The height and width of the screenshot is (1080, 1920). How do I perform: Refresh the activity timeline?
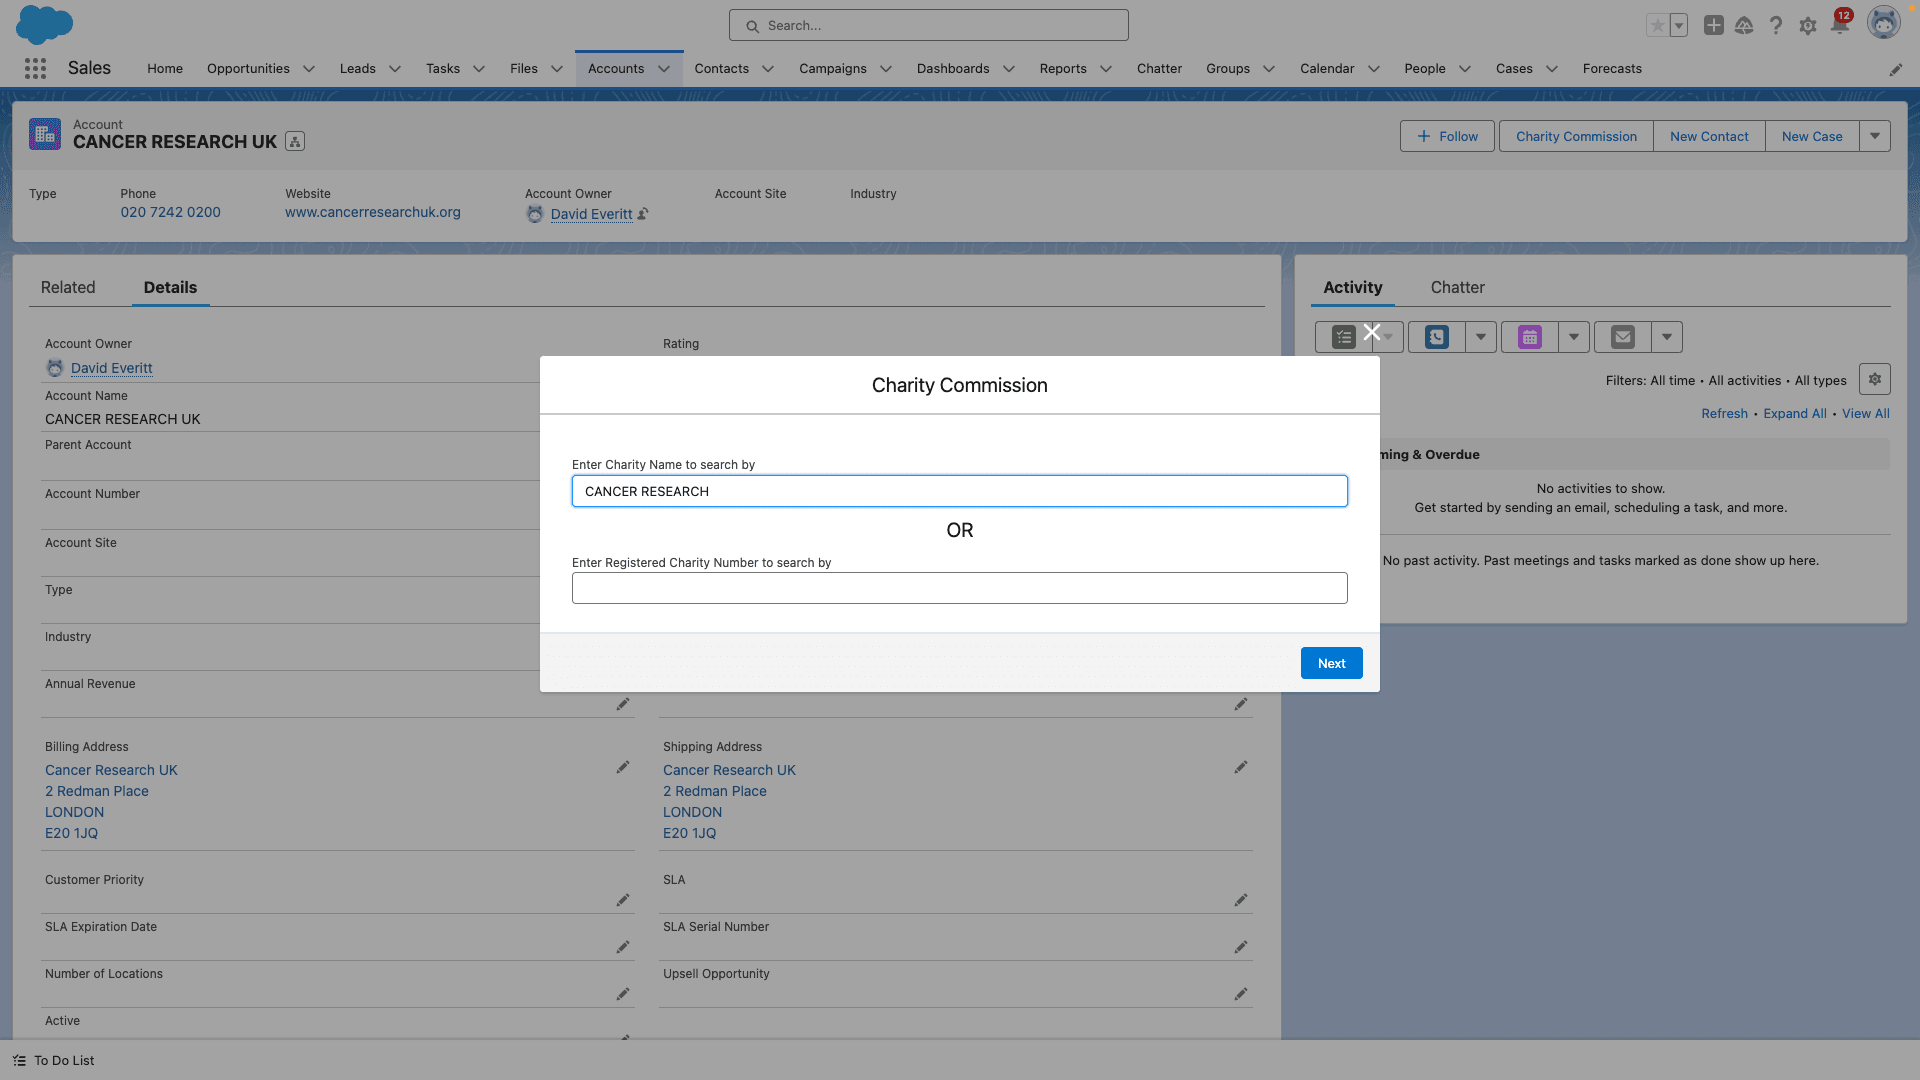click(1725, 413)
